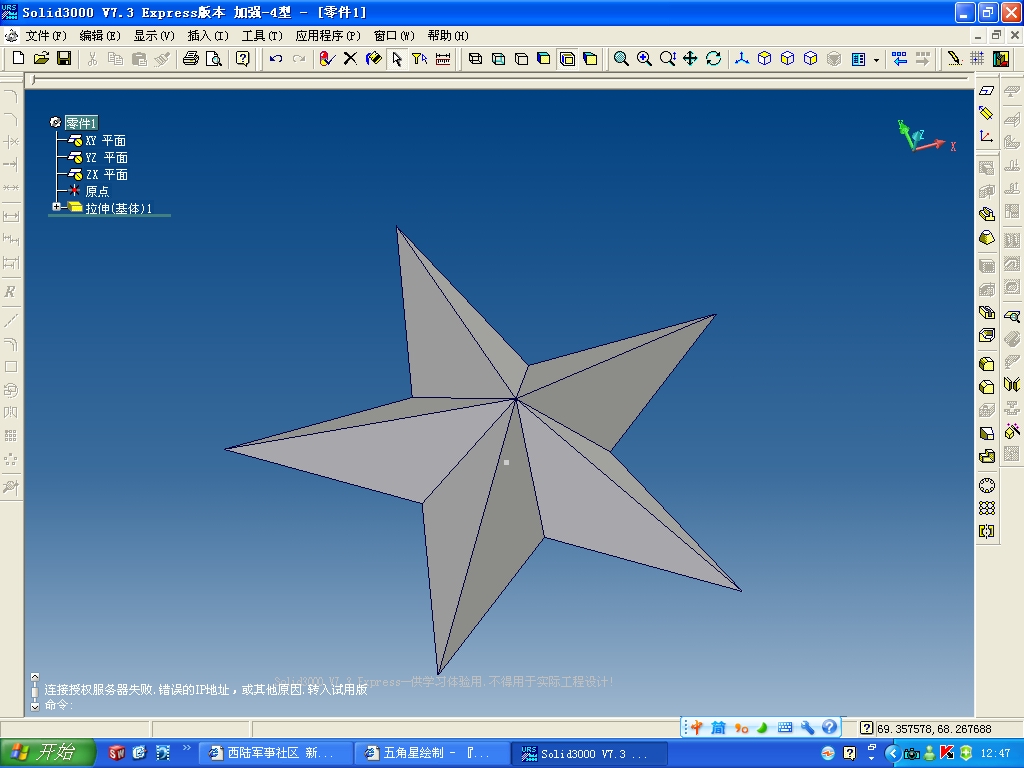Open the 帮助(H) menu
This screenshot has height=768, width=1024.
coord(448,36)
